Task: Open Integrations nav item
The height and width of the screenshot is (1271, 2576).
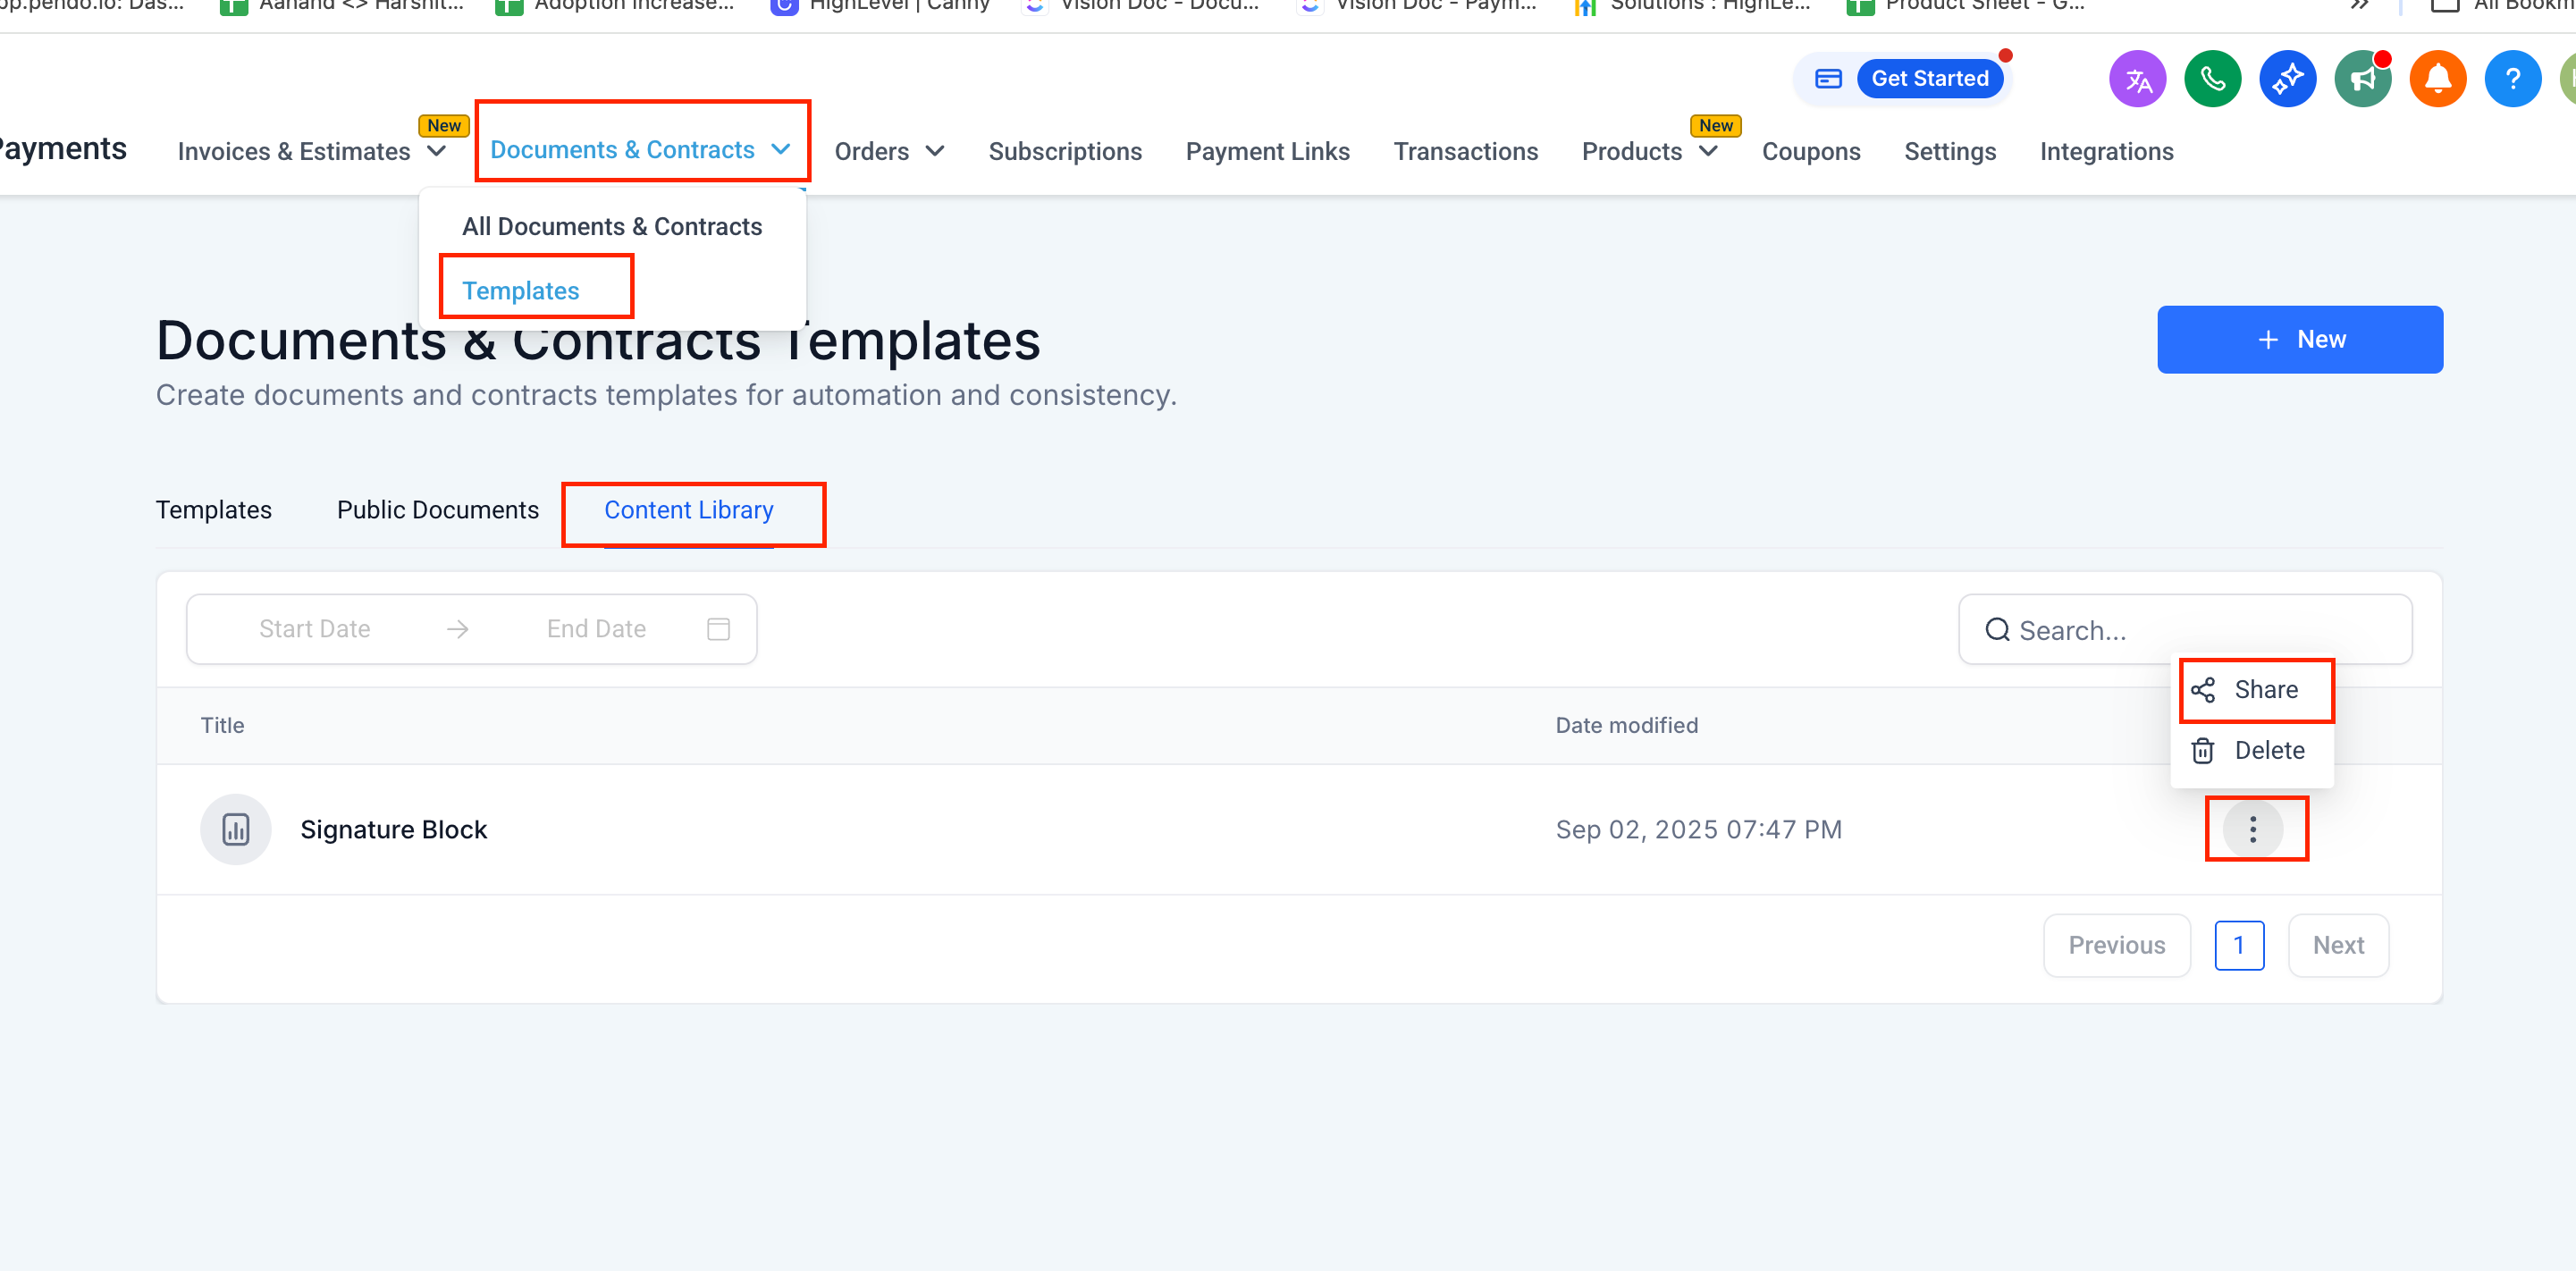Action: tap(2106, 152)
